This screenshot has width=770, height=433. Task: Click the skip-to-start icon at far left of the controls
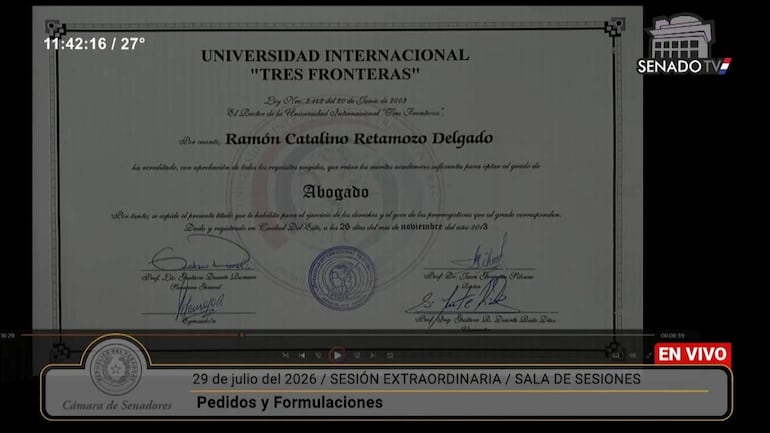(285, 355)
